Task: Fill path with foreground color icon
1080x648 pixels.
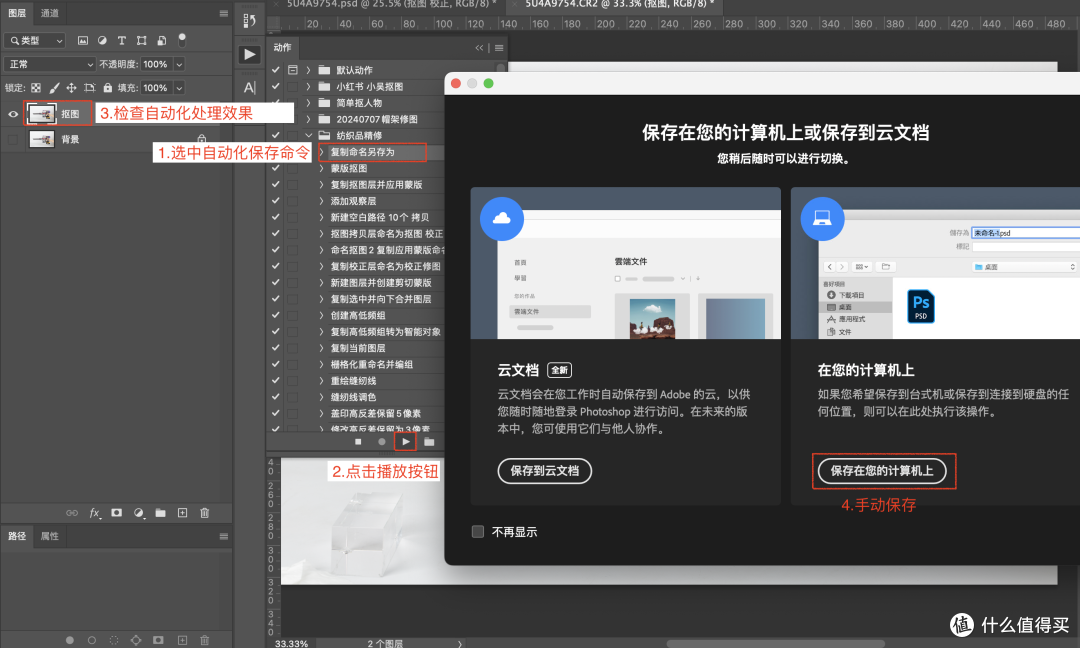Action: [x=70, y=640]
